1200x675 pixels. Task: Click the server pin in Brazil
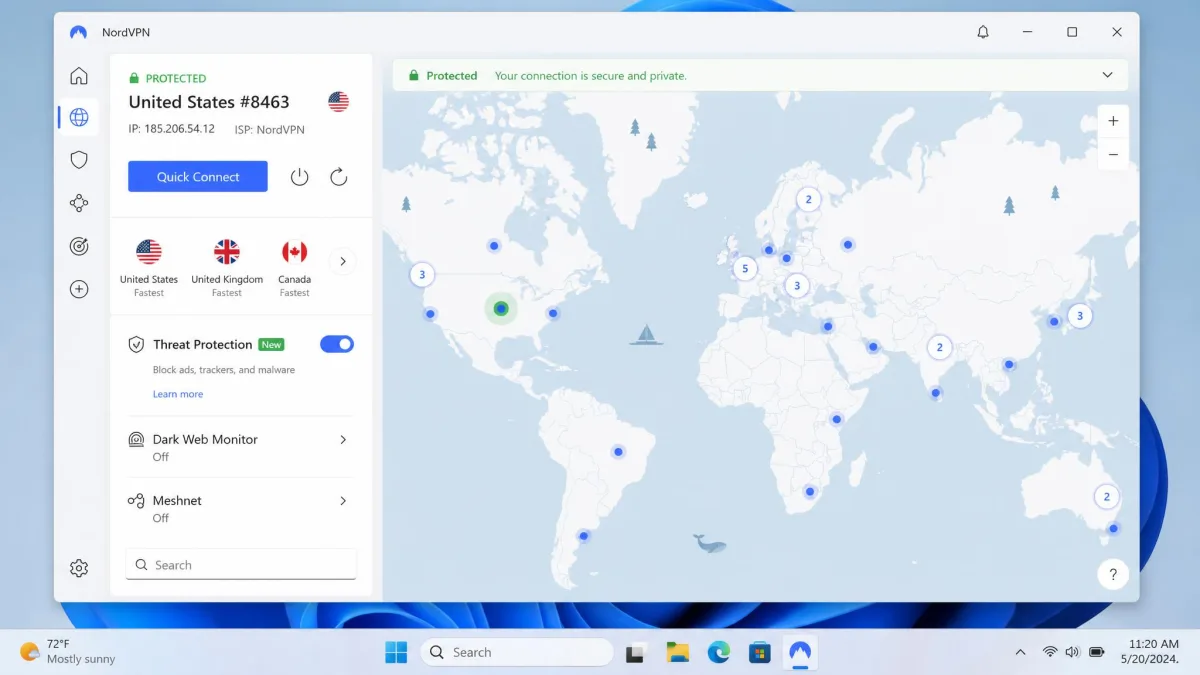point(618,452)
